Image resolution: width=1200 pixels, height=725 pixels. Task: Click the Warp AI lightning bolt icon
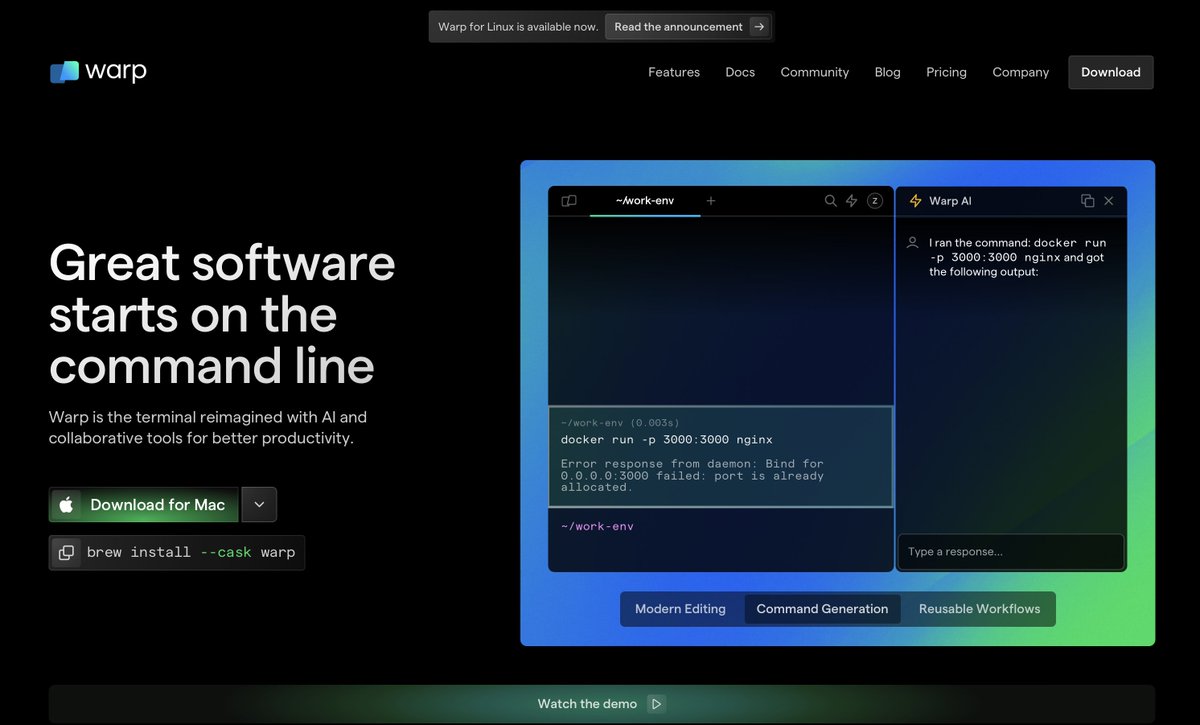(915, 201)
